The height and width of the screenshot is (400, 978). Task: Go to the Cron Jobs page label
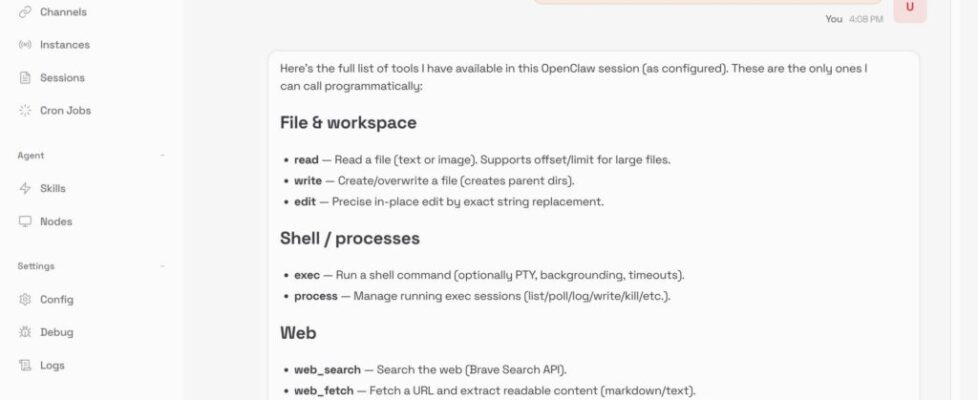click(66, 111)
